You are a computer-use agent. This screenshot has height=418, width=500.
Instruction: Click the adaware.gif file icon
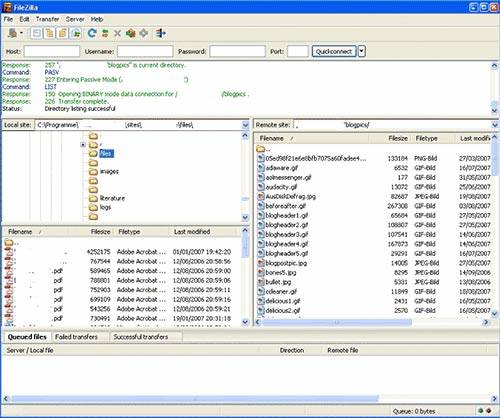point(261,168)
